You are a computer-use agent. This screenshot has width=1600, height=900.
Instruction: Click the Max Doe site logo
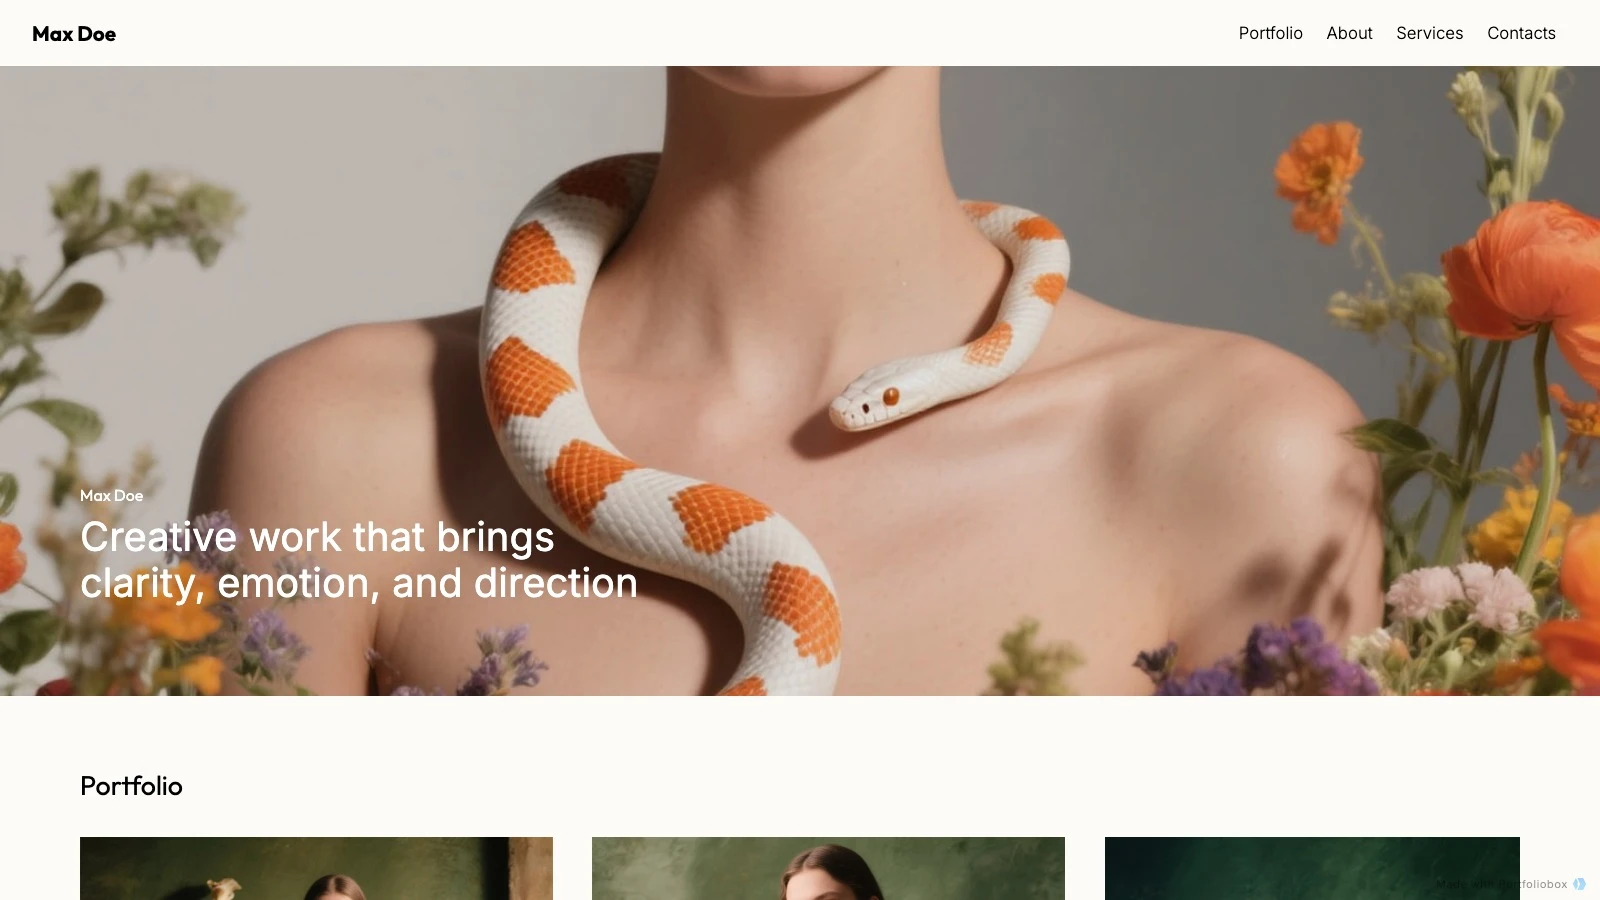(x=74, y=34)
